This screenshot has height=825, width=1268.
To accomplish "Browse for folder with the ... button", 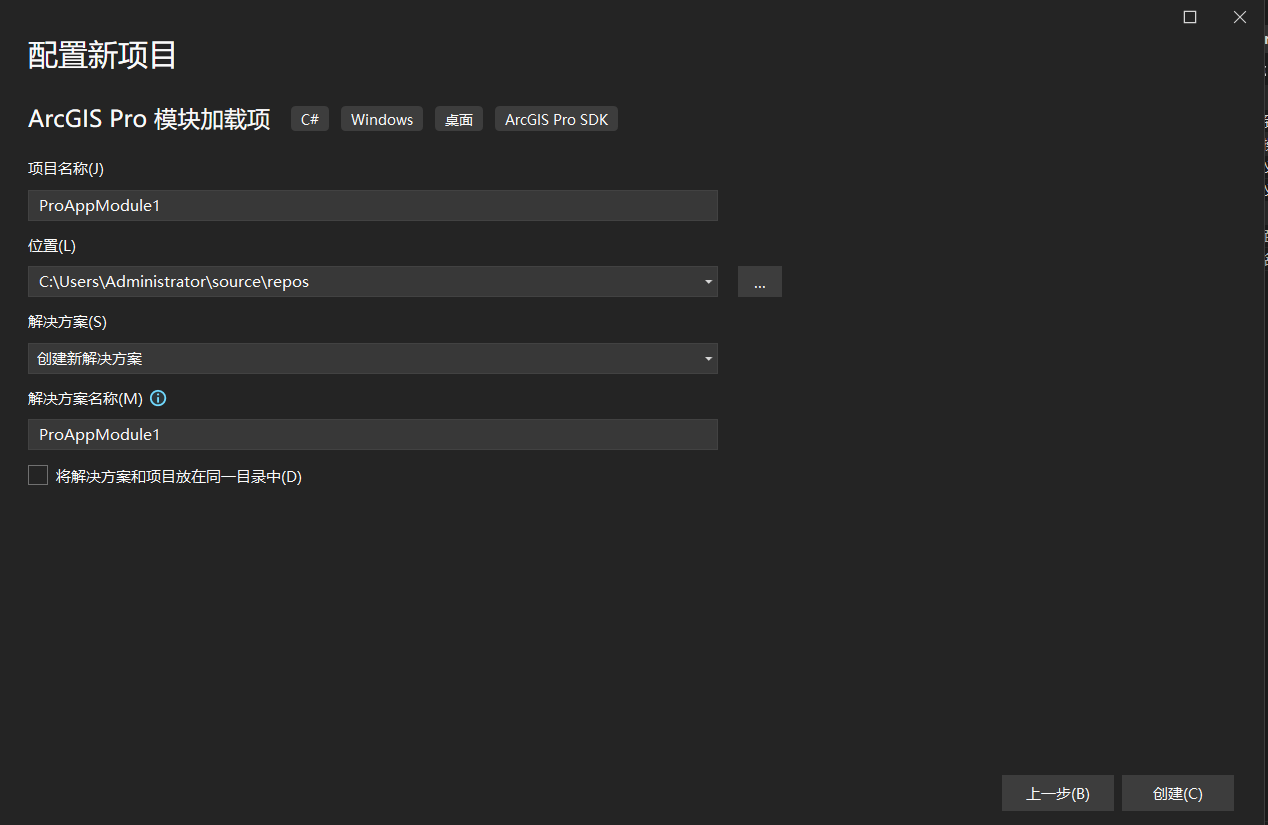I will click(x=760, y=282).
